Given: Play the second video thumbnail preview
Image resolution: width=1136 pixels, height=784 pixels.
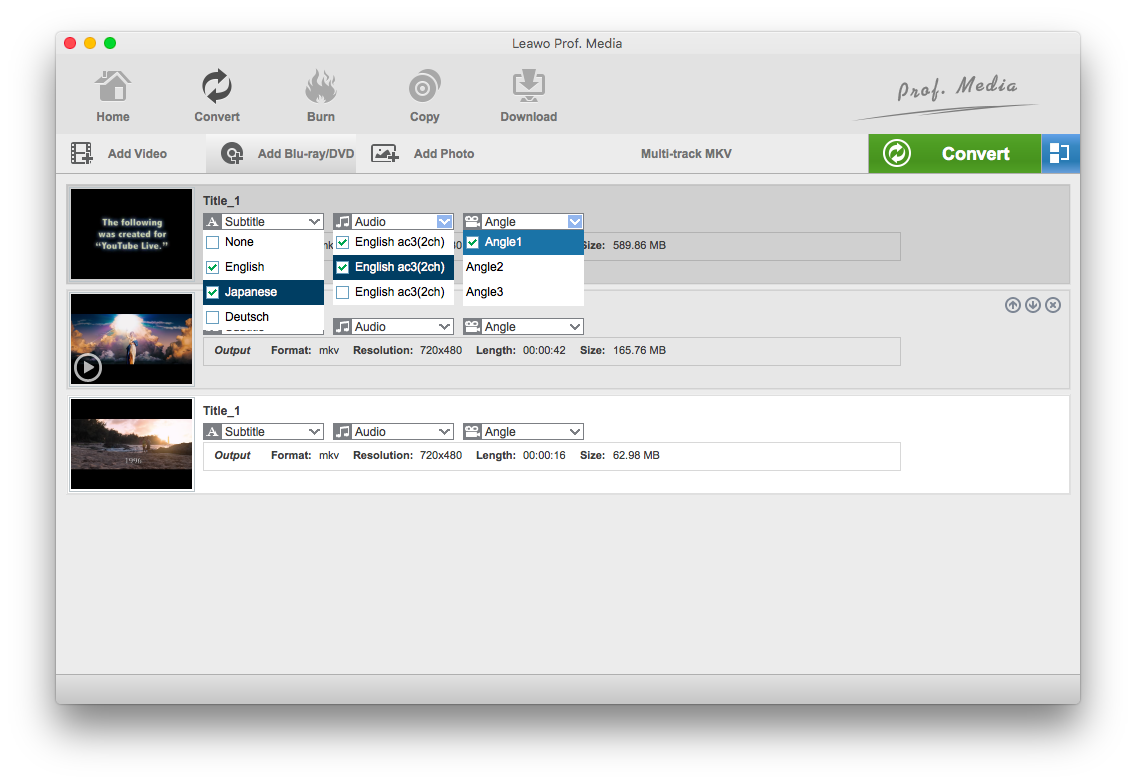Looking at the screenshot, I should [88, 367].
